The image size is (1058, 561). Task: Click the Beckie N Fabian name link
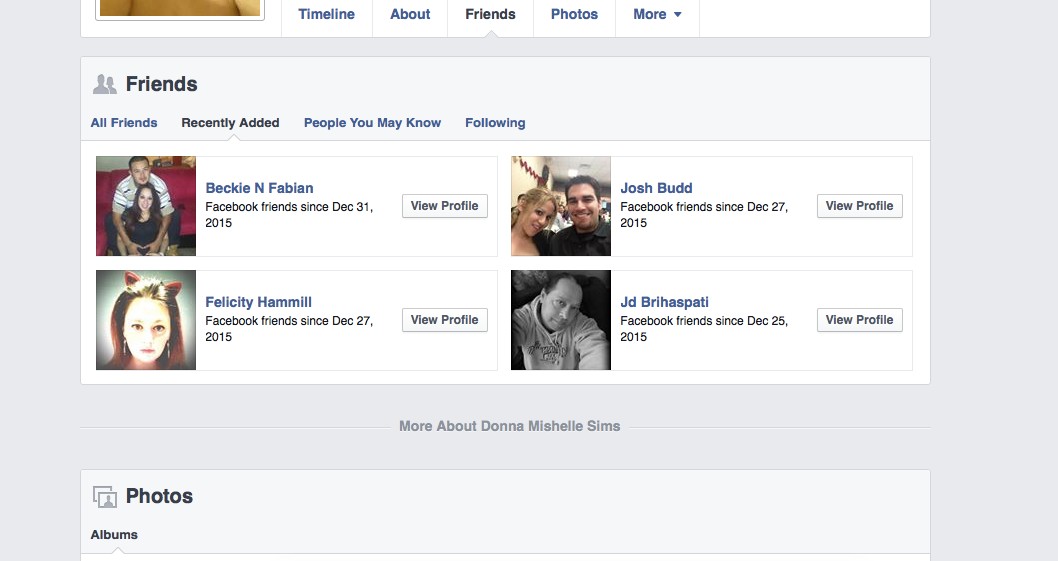[x=259, y=188]
